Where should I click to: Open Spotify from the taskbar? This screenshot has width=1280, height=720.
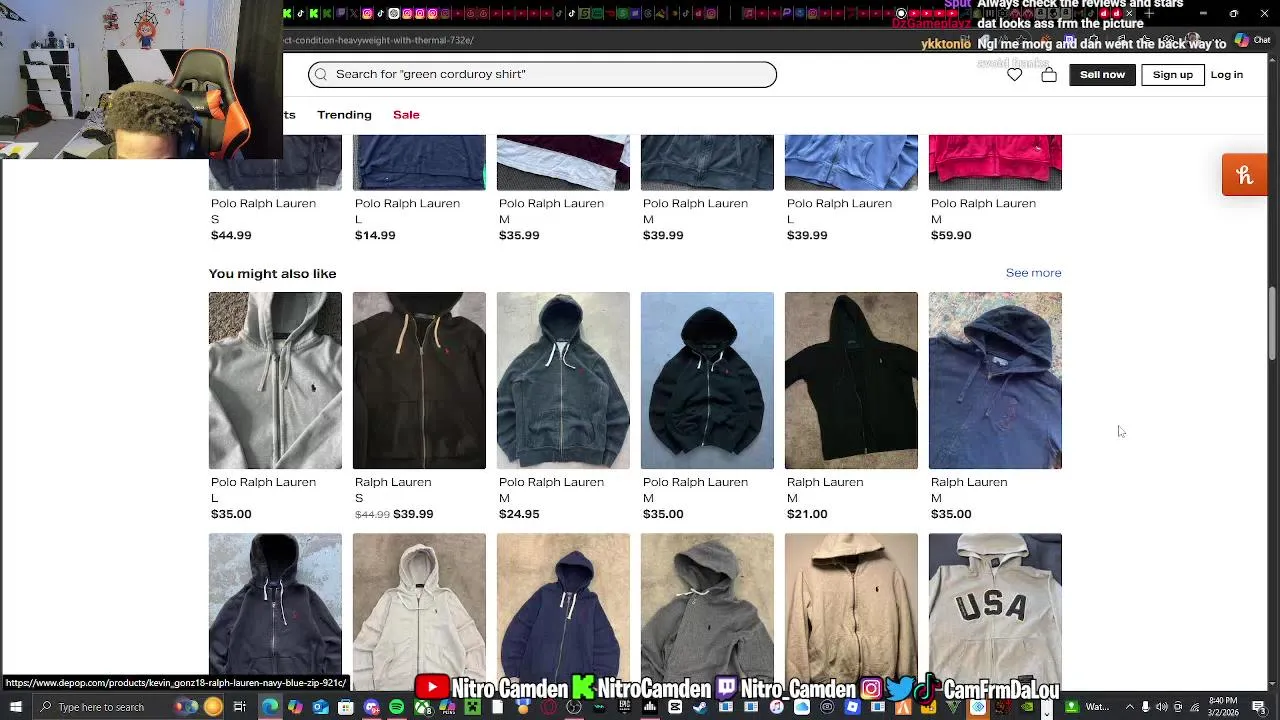pyautogui.click(x=396, y=707)
